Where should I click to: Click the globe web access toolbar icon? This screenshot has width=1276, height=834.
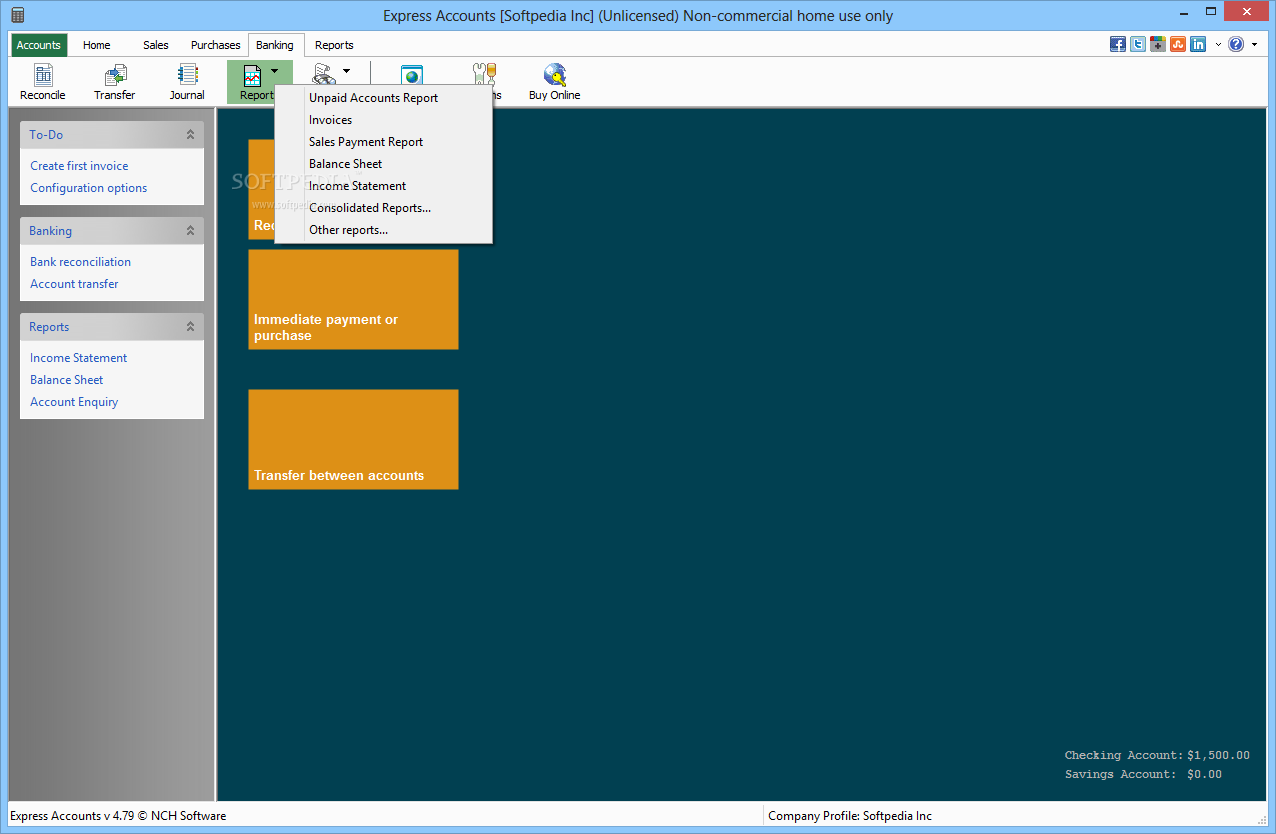[x=412, y=75]
